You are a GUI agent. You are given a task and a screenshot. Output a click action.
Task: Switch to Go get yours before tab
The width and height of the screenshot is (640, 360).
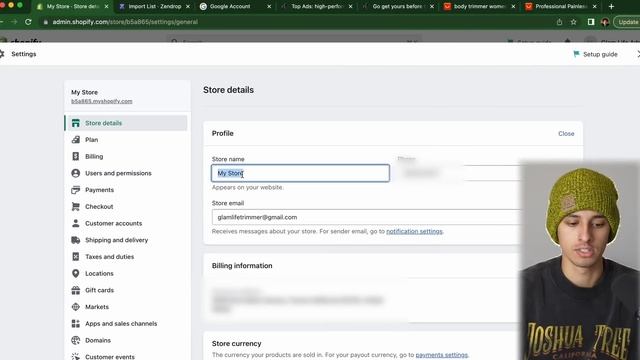397,7
